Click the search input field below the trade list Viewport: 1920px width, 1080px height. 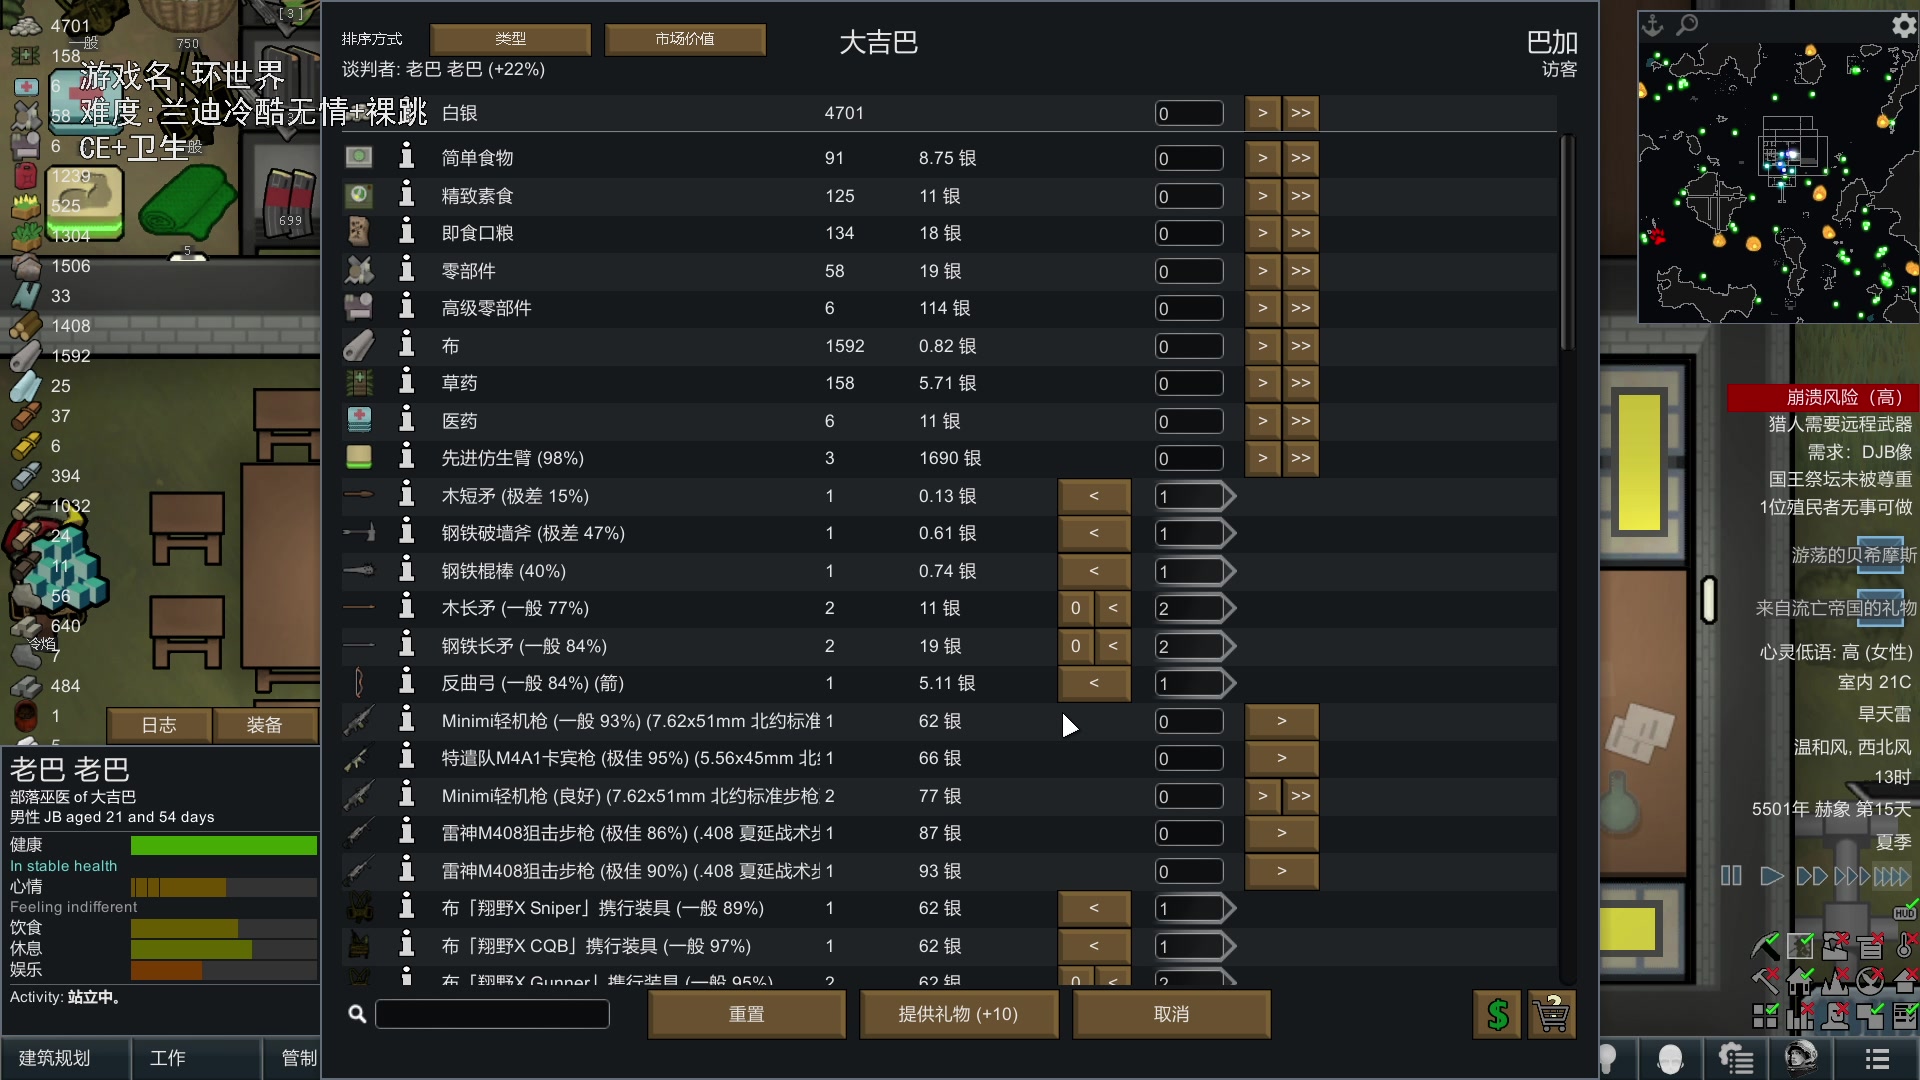(x=492, y=1013)
